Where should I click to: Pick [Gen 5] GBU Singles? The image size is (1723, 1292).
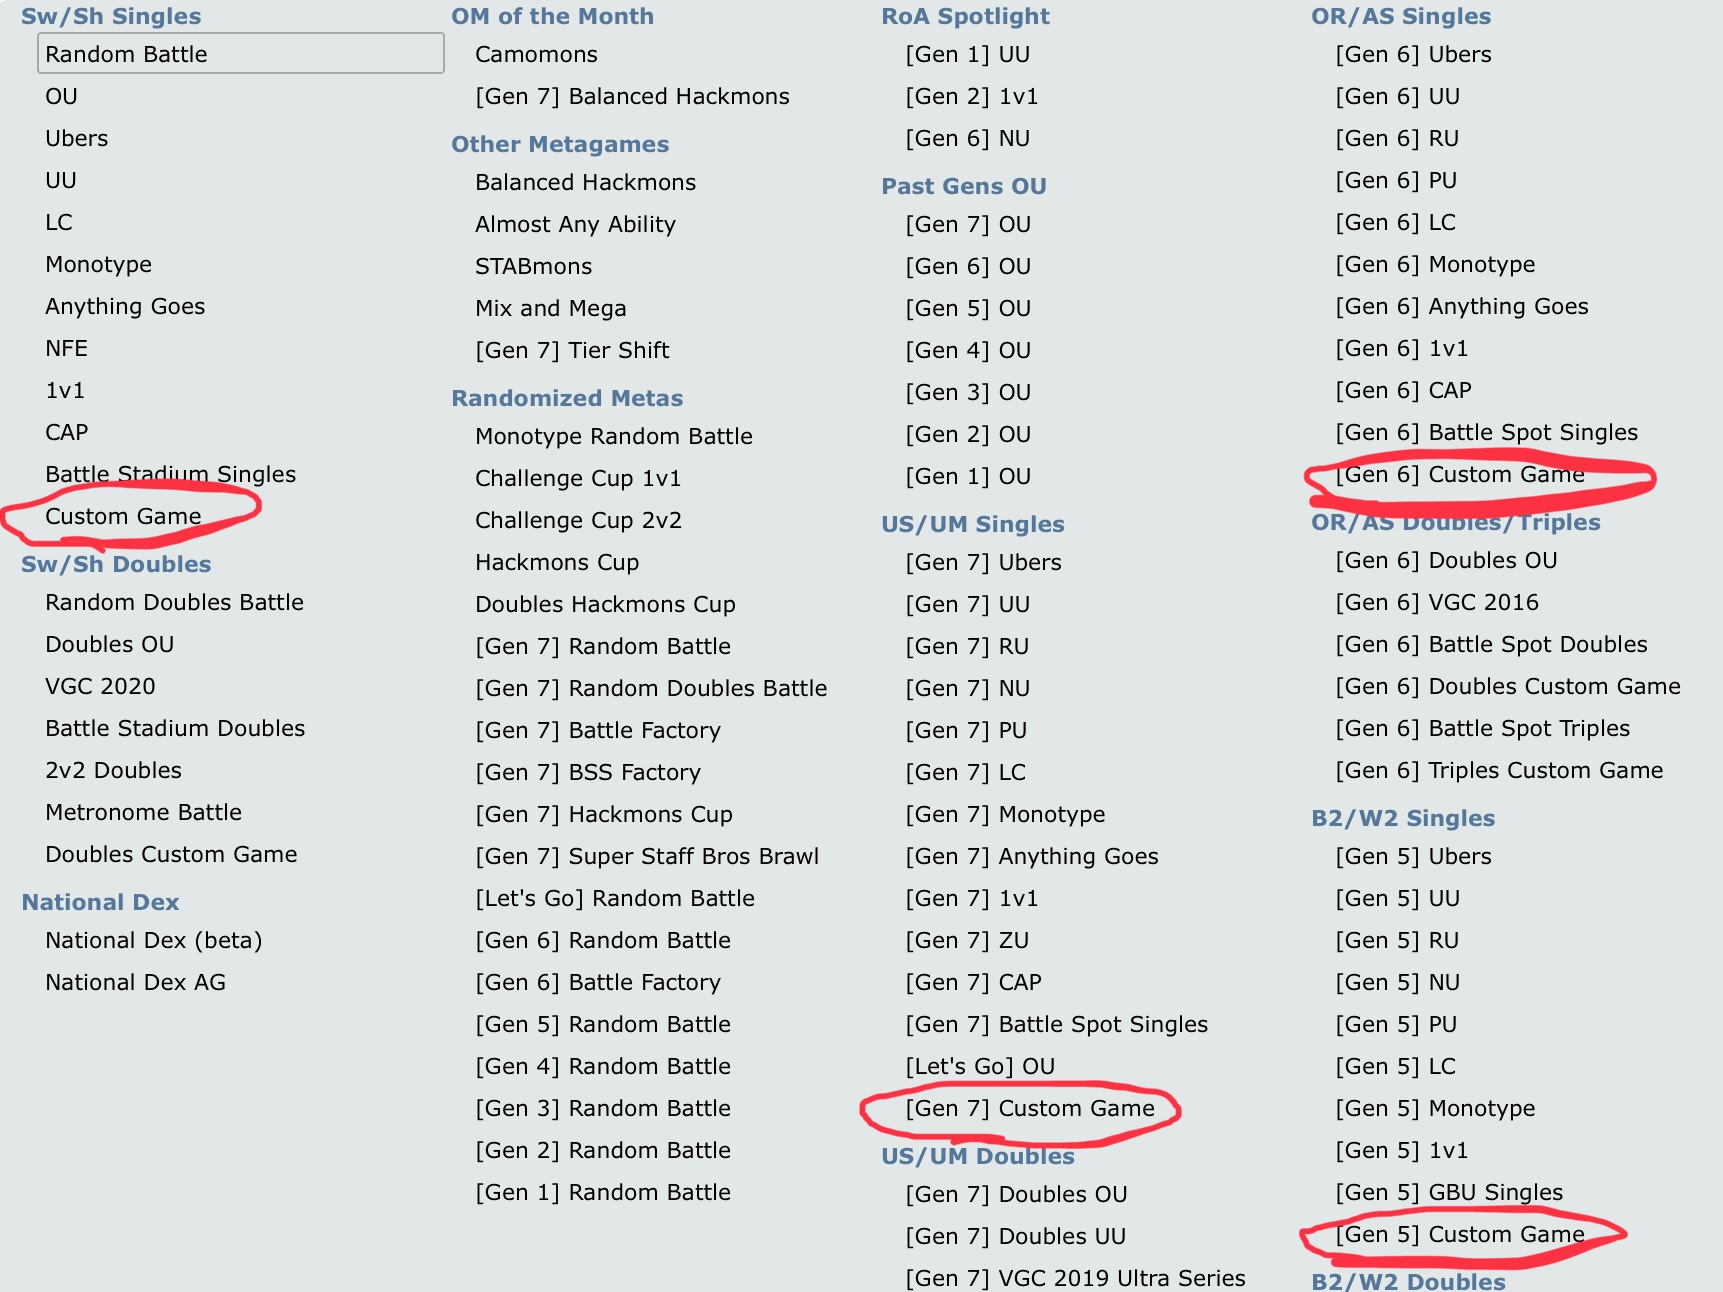(x=1448, y=1192)
